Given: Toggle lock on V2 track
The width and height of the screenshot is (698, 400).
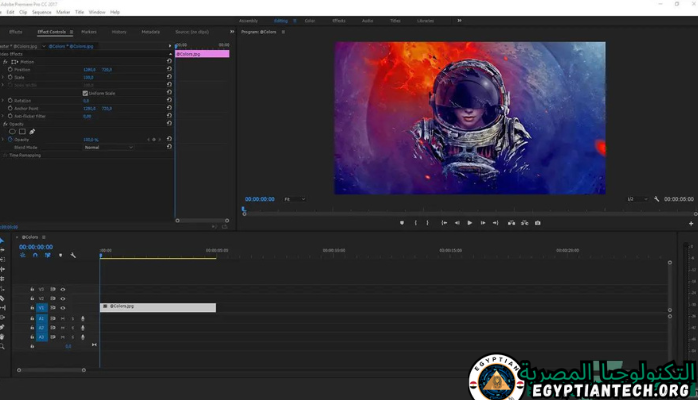Looking at the screenshot, I should [x=32, y=299].
